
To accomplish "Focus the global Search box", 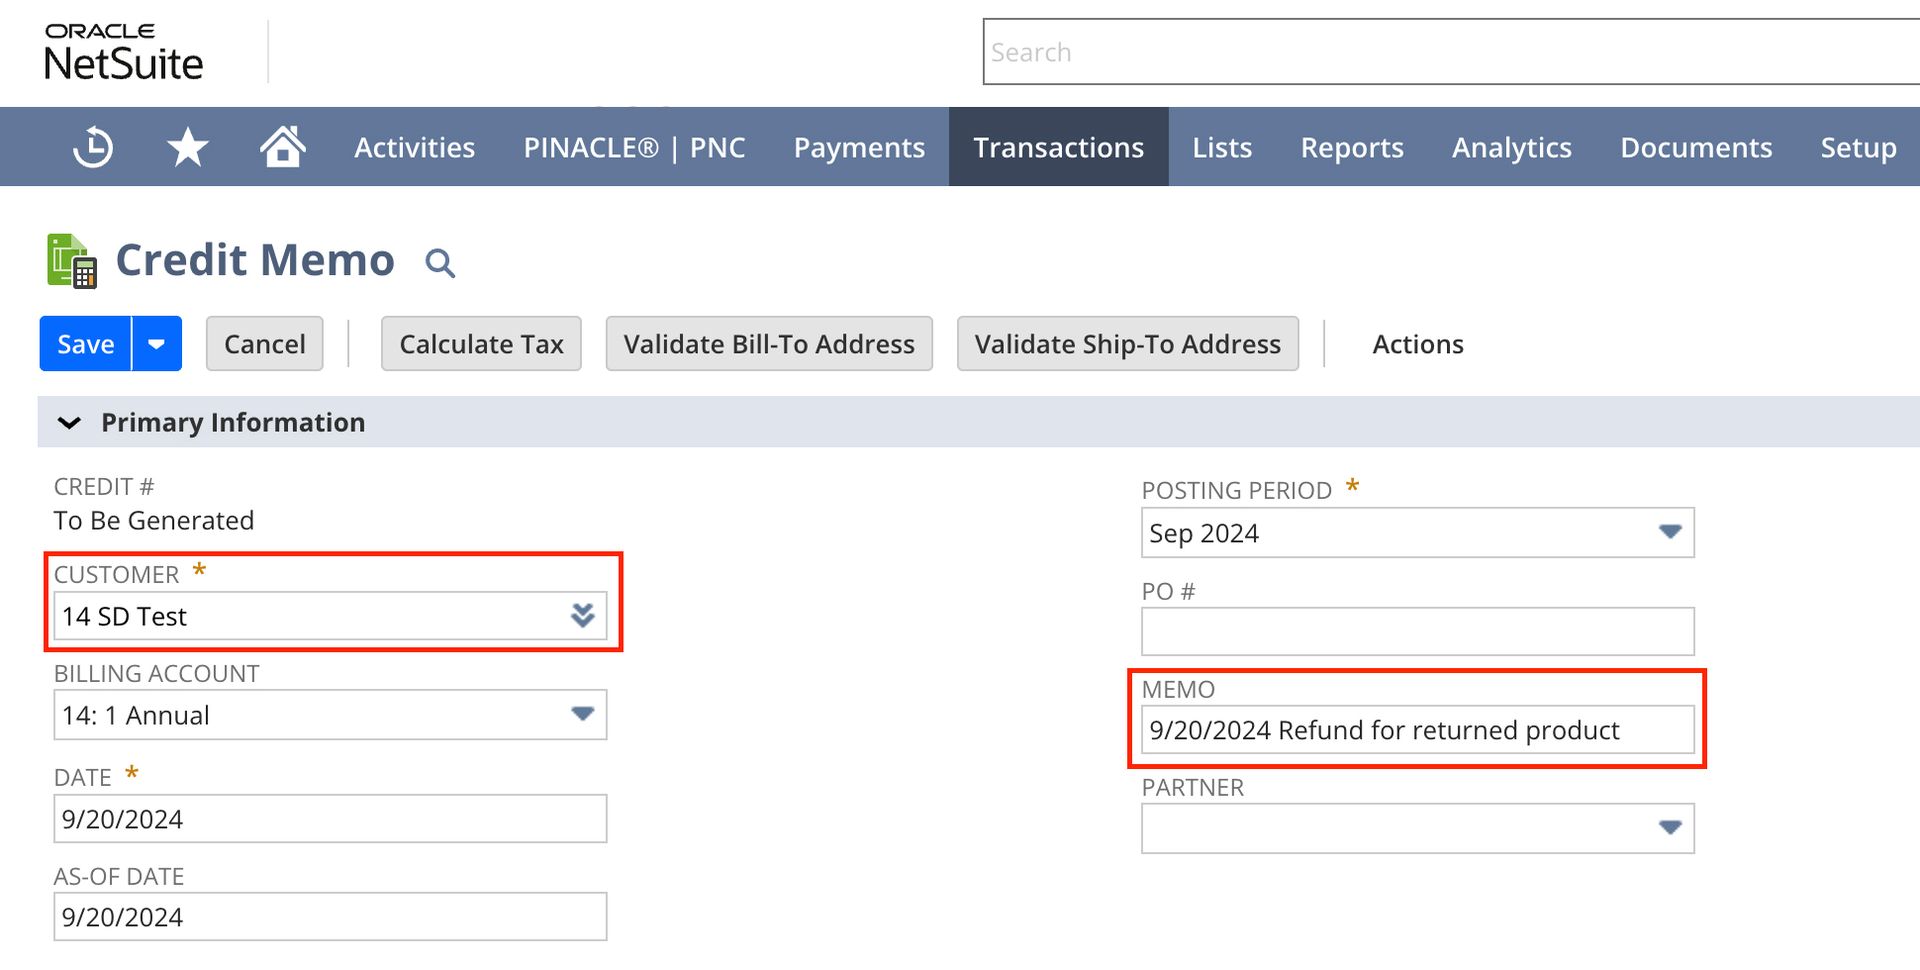I will tap(1450, 52).
